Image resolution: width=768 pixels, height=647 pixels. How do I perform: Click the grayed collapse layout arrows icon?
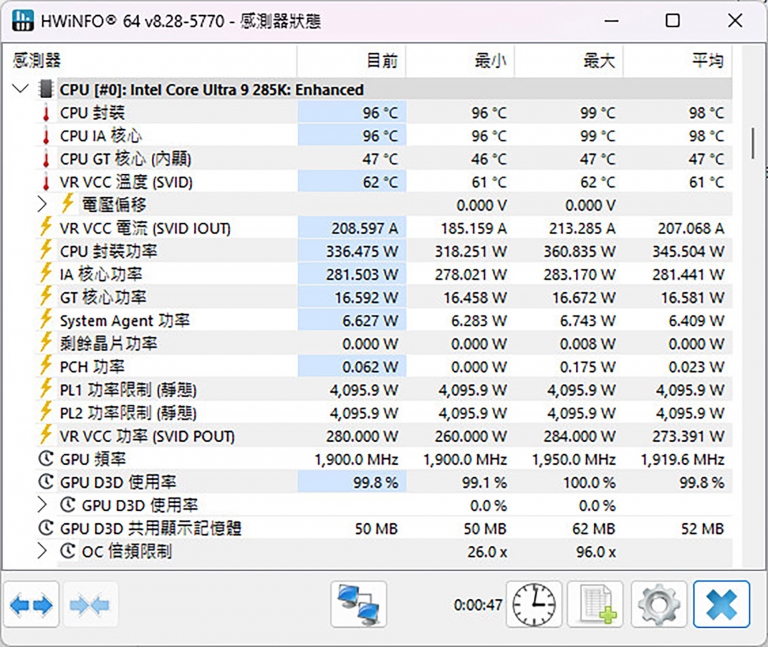click(91, 605)
